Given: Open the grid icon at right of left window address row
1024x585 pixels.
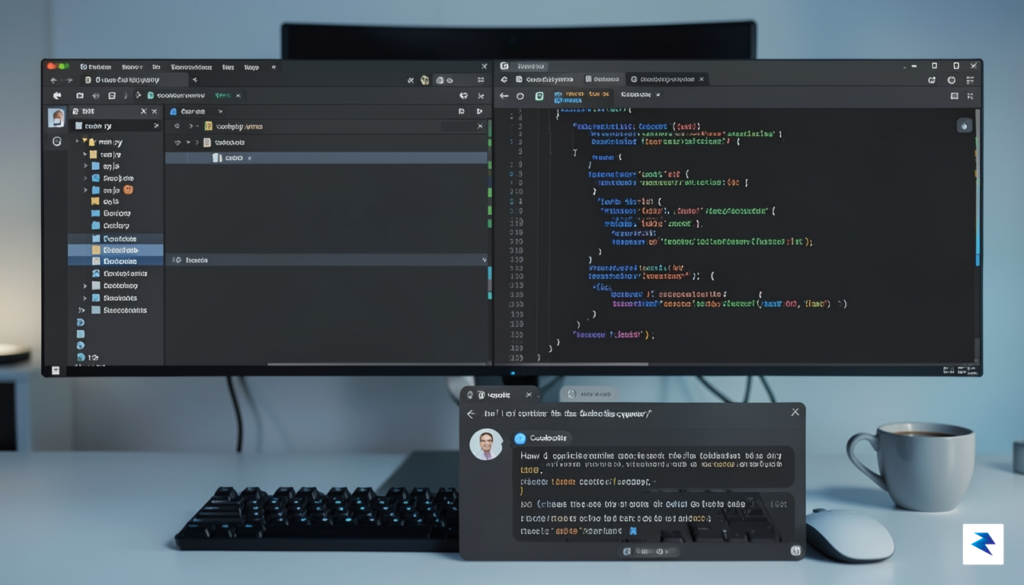Looking at the screenshot, I should (481, 80).
